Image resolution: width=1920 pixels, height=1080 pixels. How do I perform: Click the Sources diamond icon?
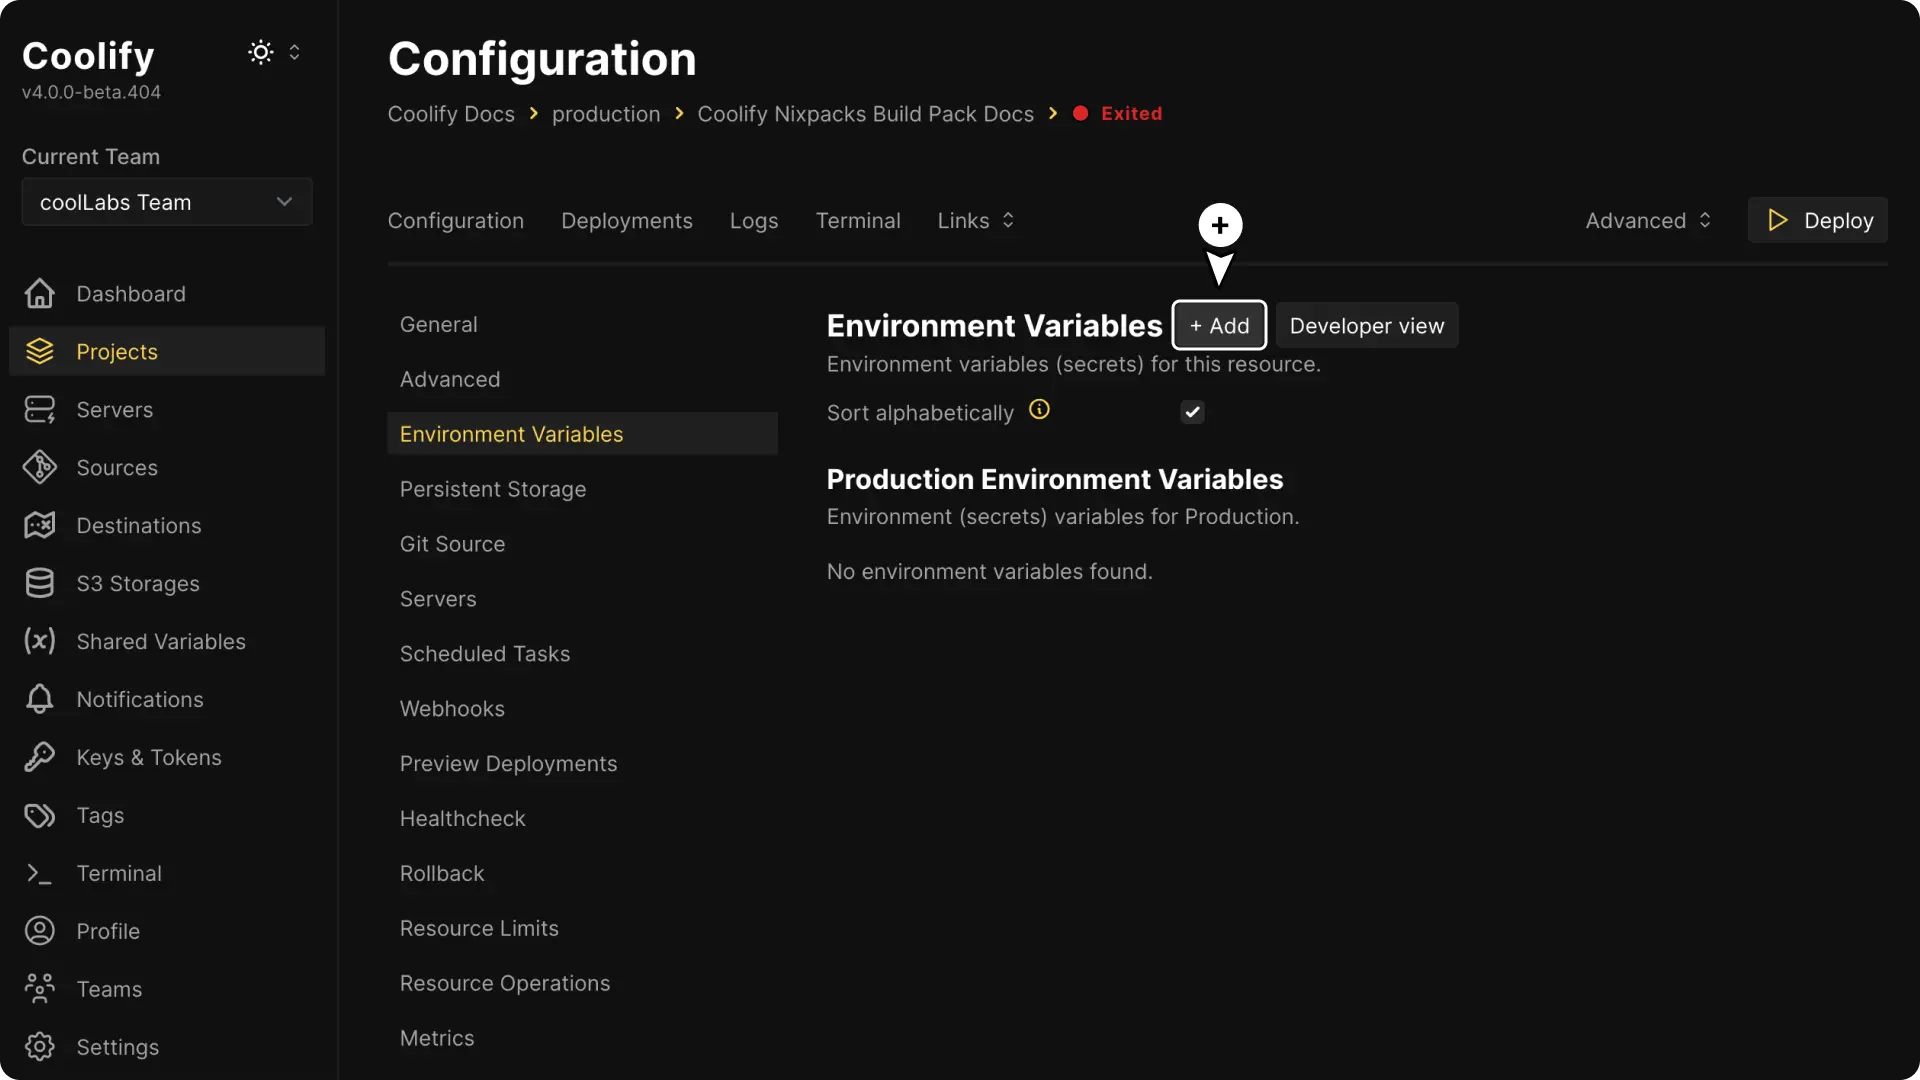39,467
